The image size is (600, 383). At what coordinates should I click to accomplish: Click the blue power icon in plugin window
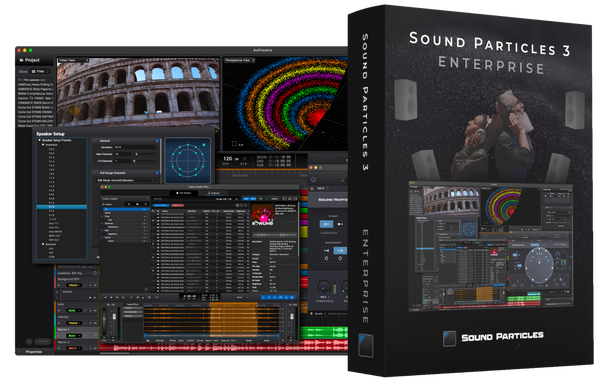[313, 179]
